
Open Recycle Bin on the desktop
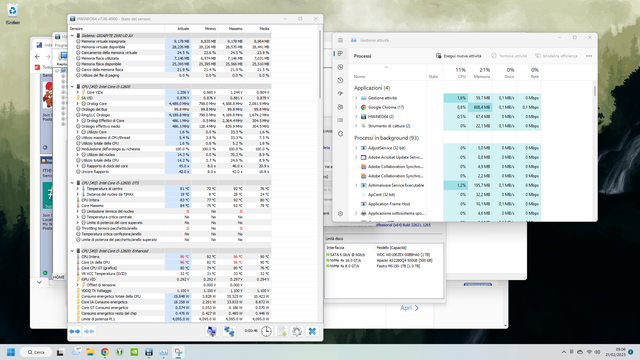[13, 13]
